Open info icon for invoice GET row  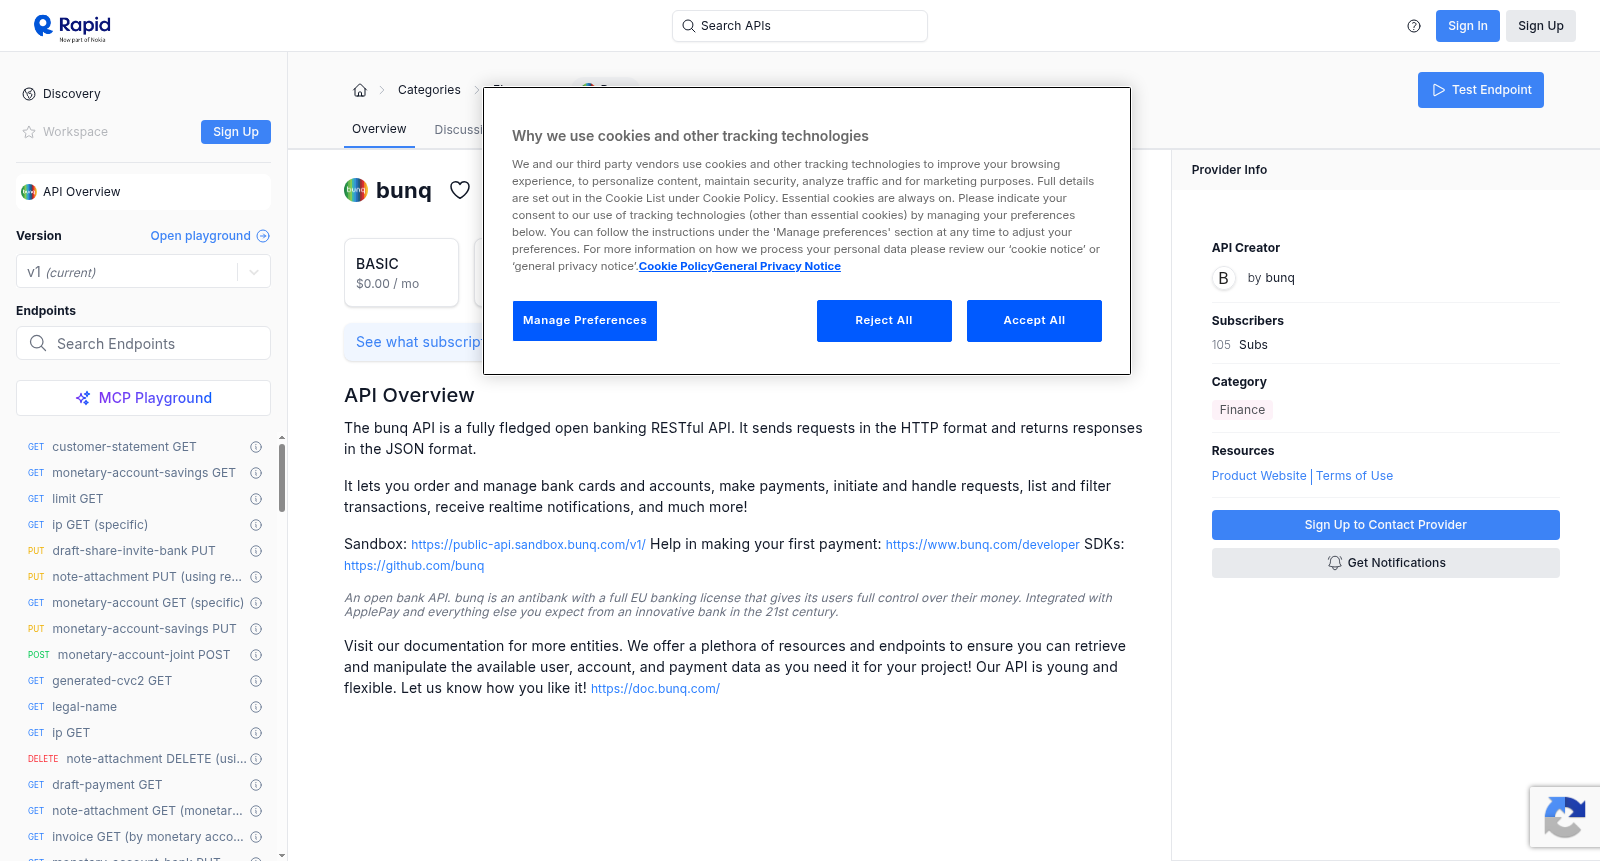(x=256, y=837)
